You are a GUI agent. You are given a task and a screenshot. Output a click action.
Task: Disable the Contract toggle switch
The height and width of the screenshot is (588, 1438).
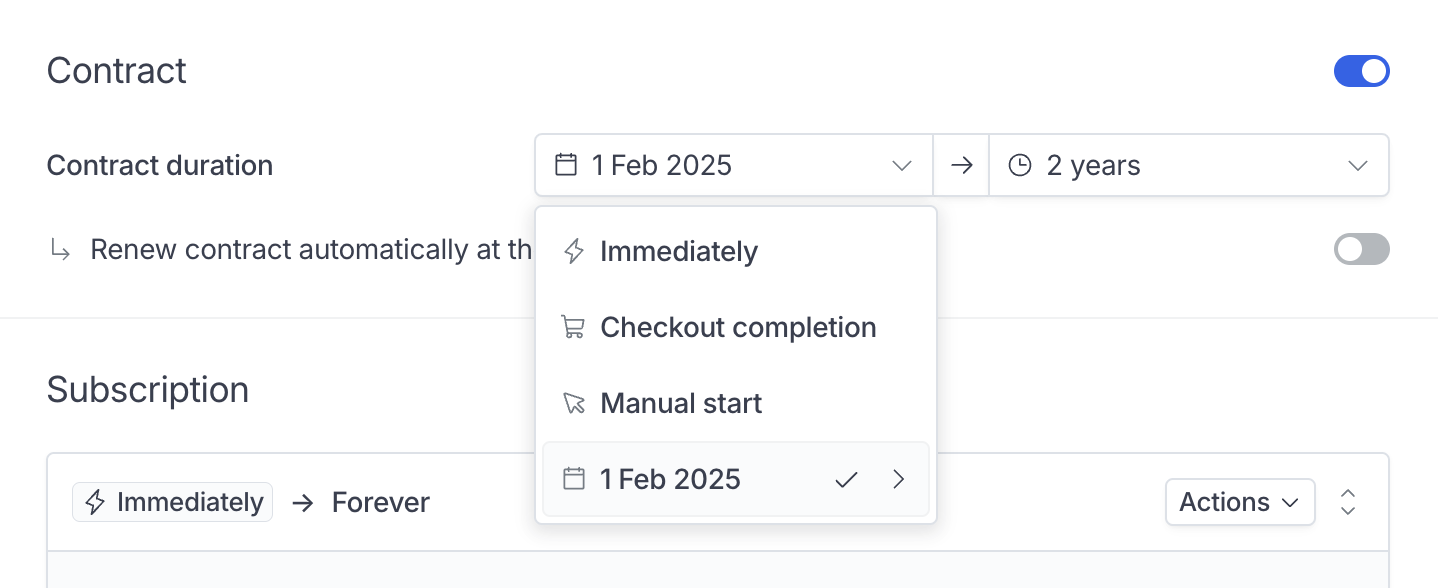coord(1361,71)
